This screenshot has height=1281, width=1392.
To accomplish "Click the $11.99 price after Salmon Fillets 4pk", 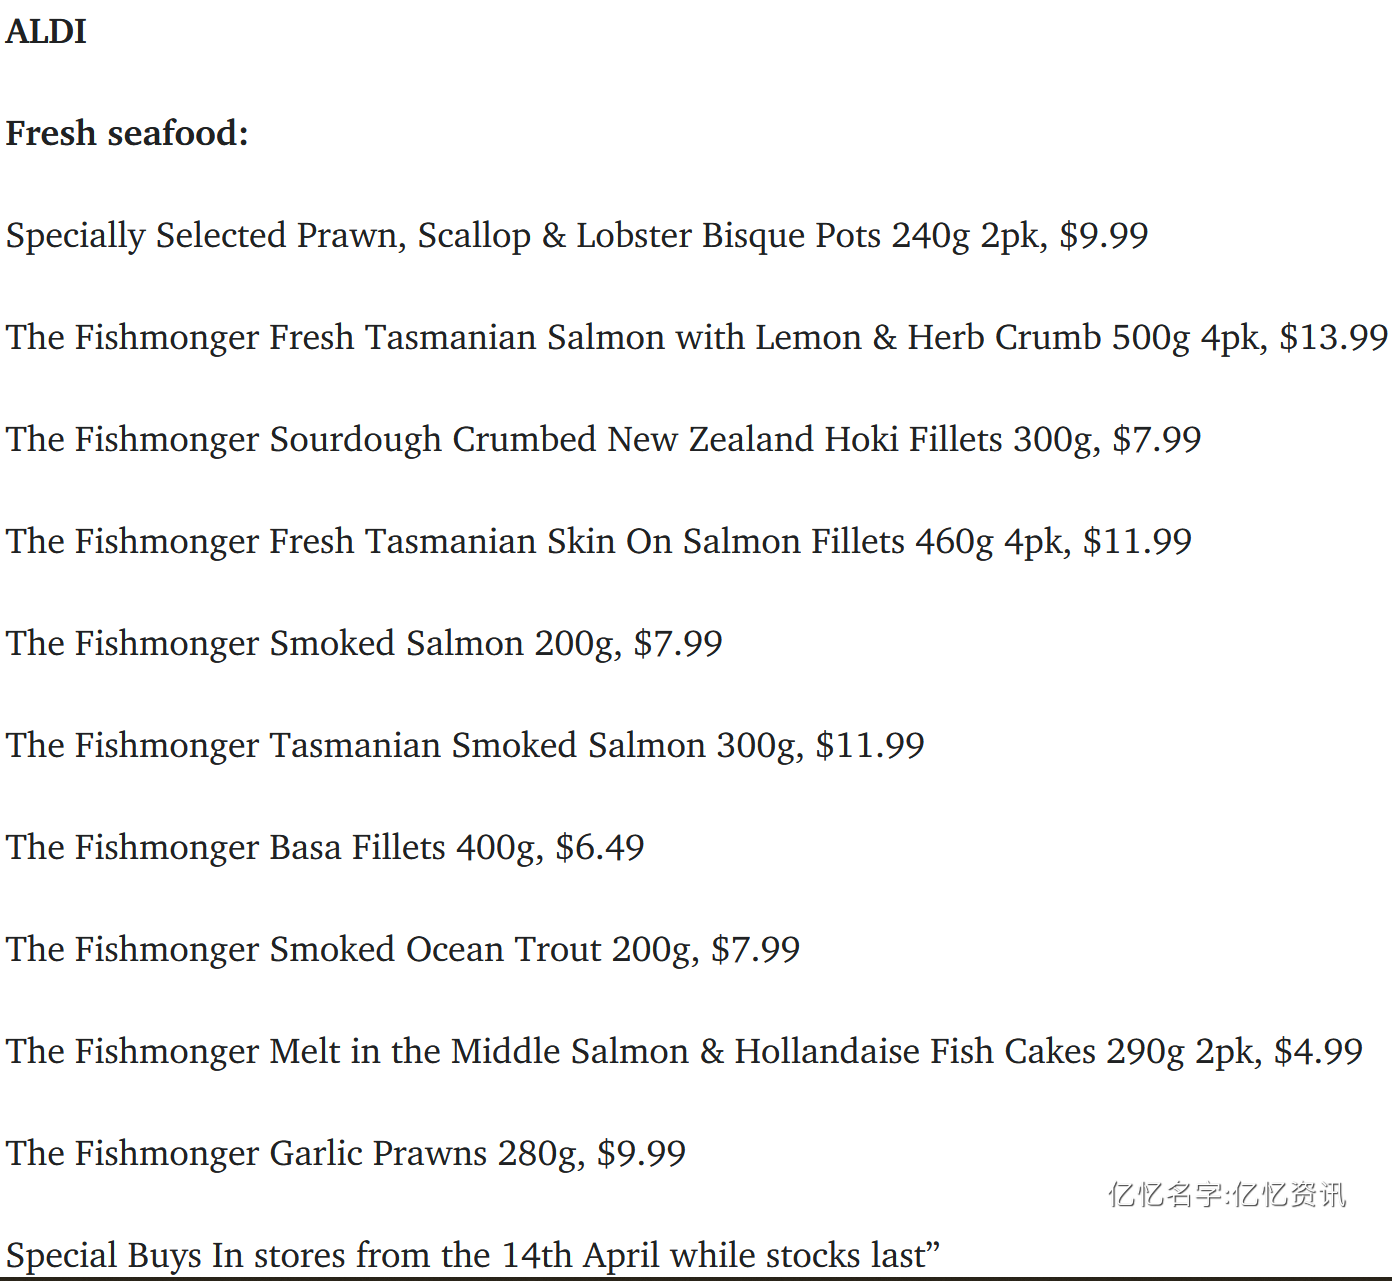I will pos(1138,542).
